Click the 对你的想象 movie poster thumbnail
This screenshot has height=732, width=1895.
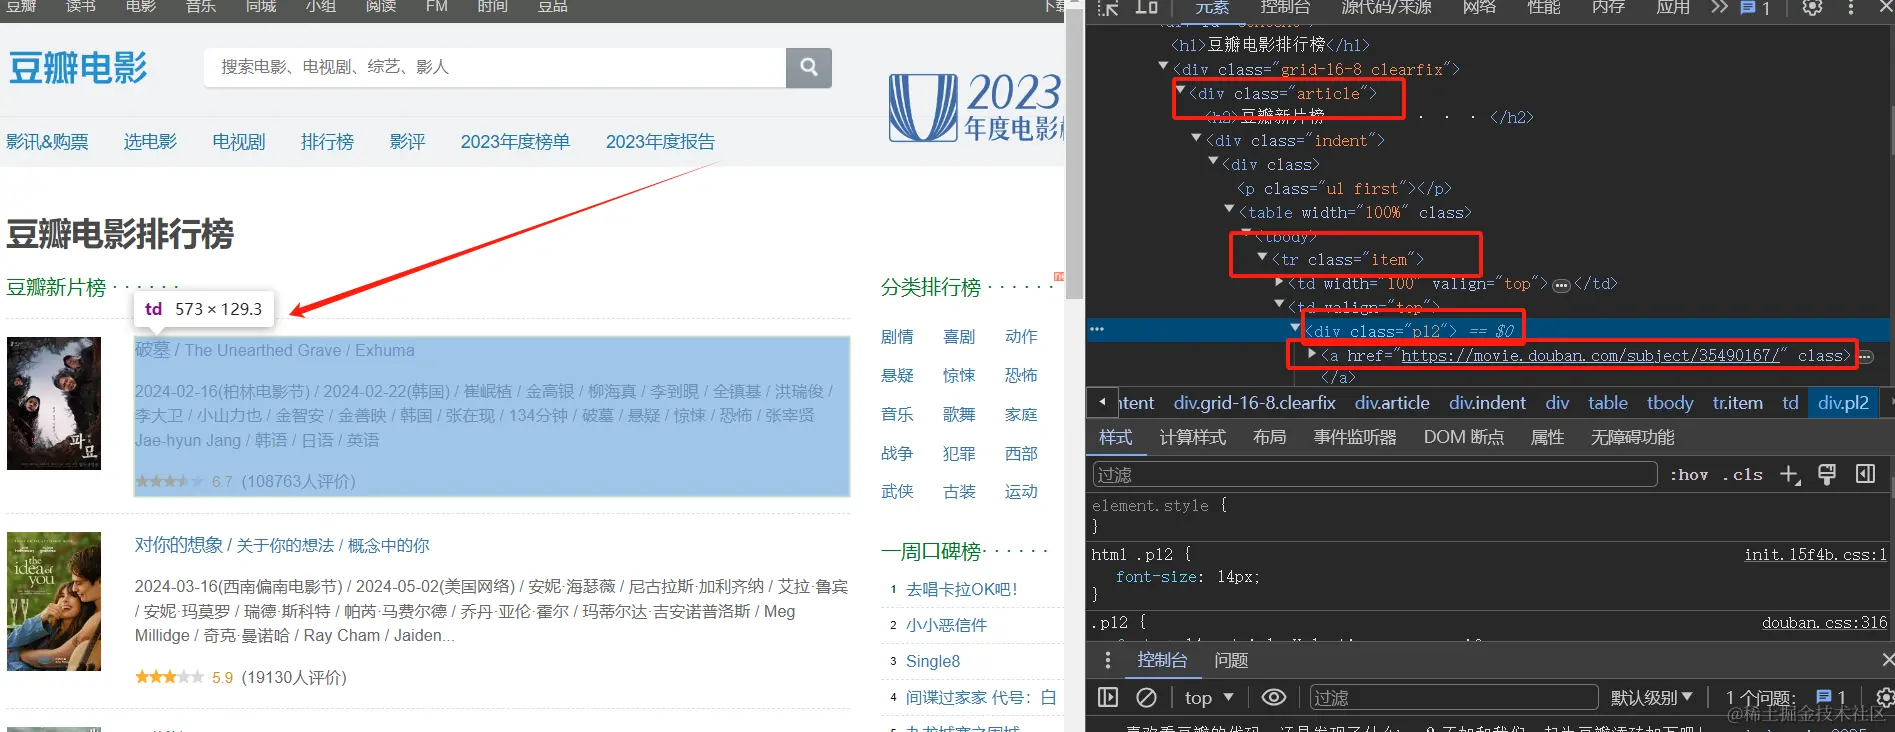point(54,601)
